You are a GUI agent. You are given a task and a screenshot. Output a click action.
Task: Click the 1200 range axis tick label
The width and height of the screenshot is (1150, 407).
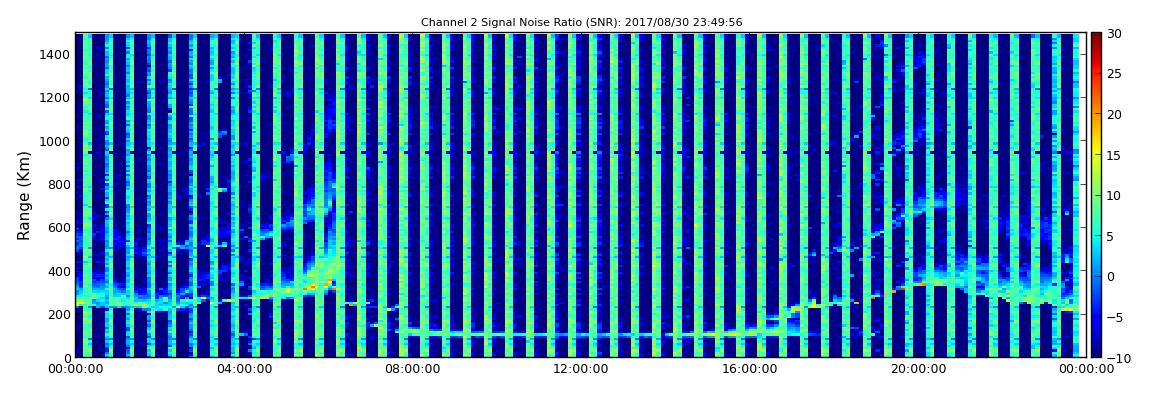coord(56,98)
